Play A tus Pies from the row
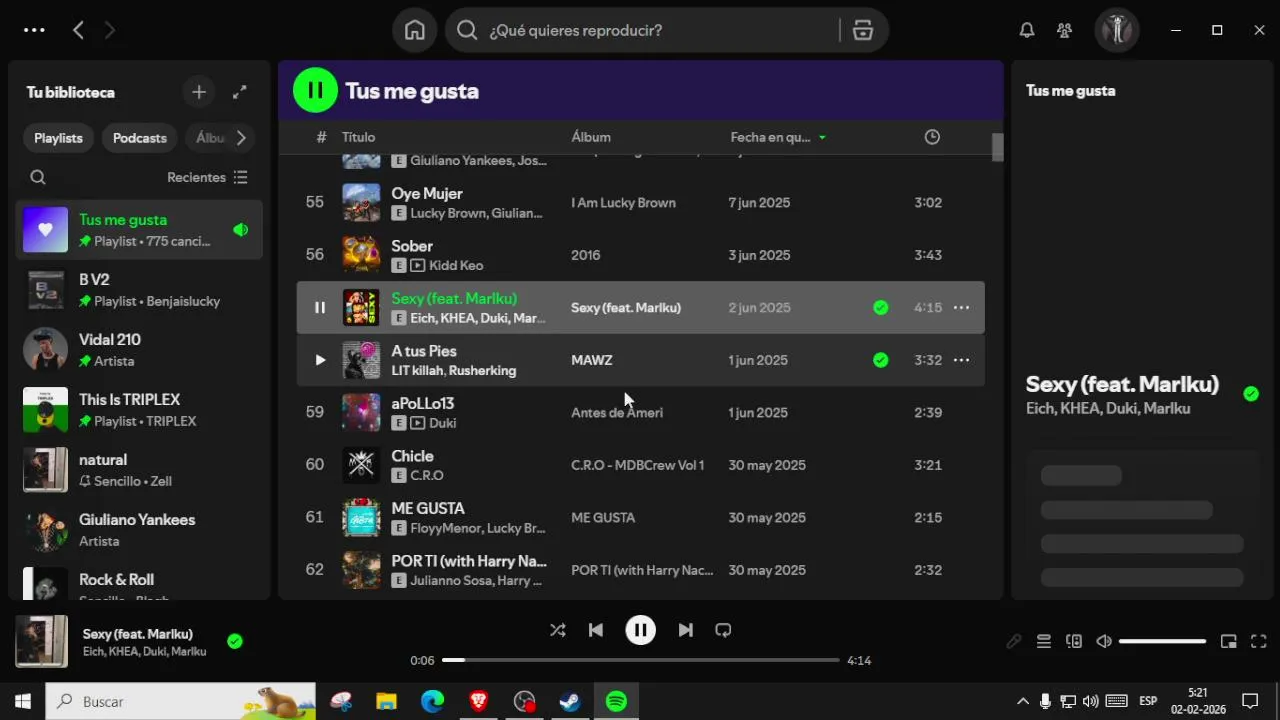 (x=320, y=360)
